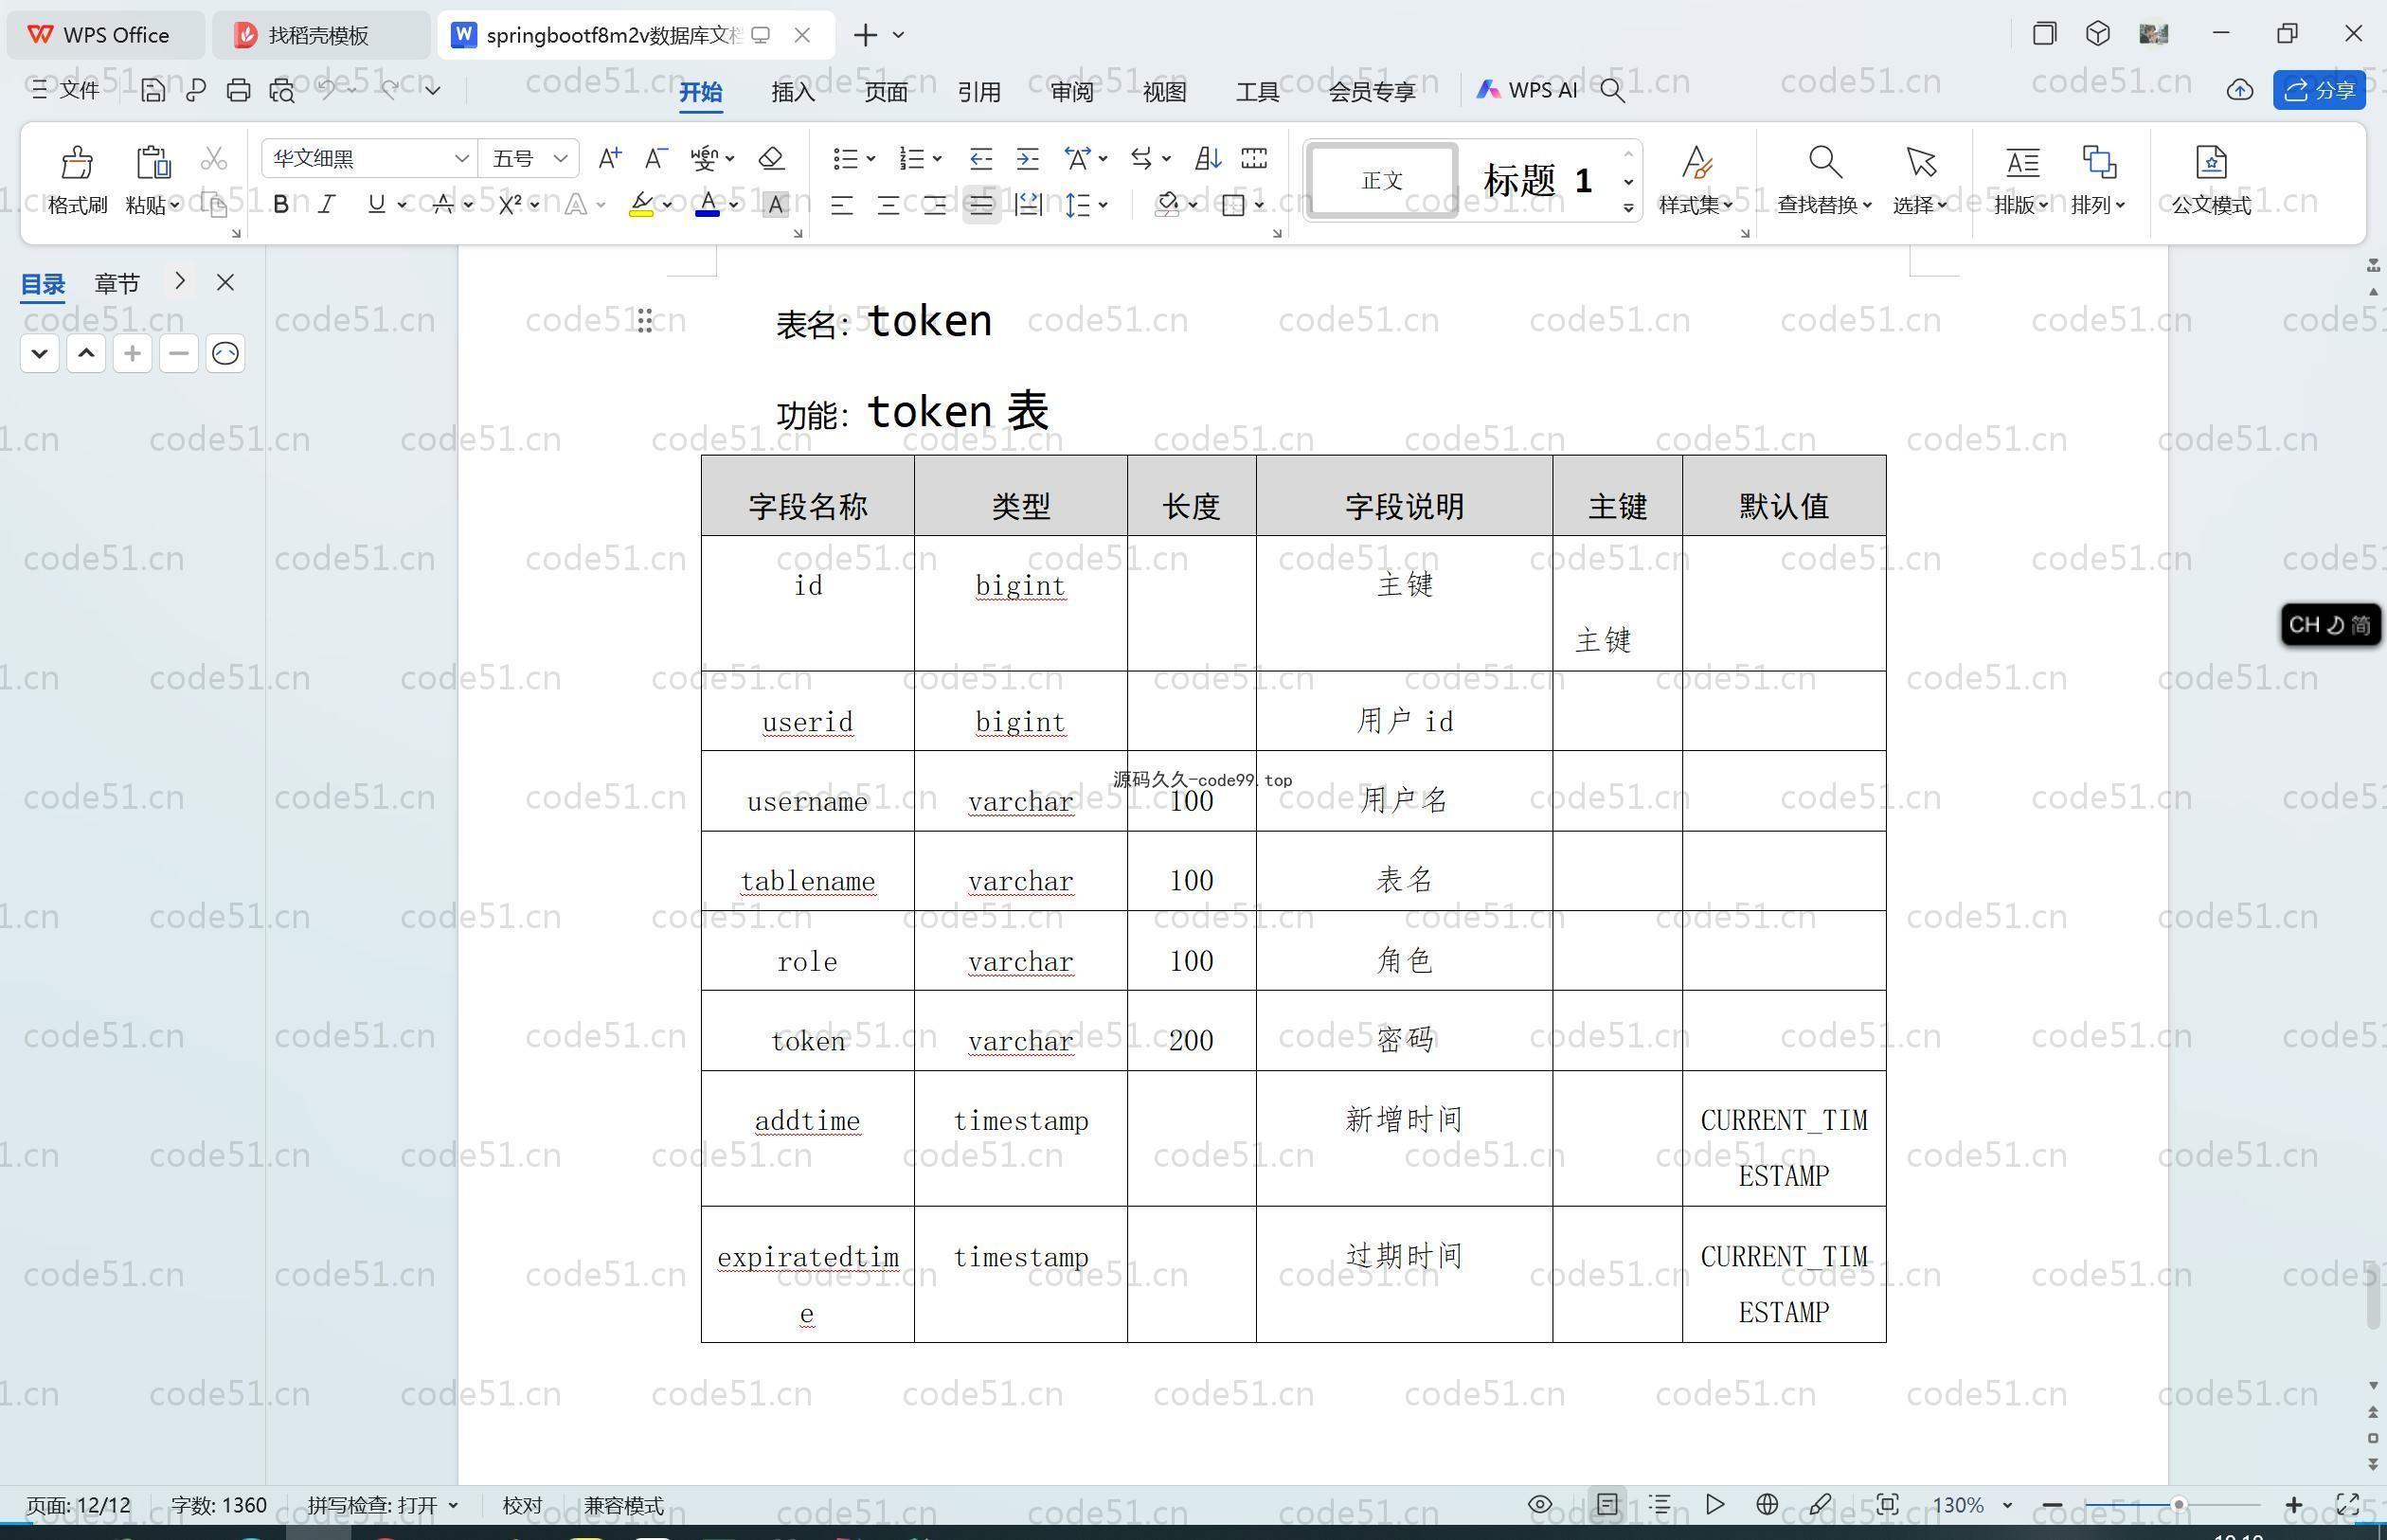Open the font name dropdown 华文细黑

click(461, 159)
